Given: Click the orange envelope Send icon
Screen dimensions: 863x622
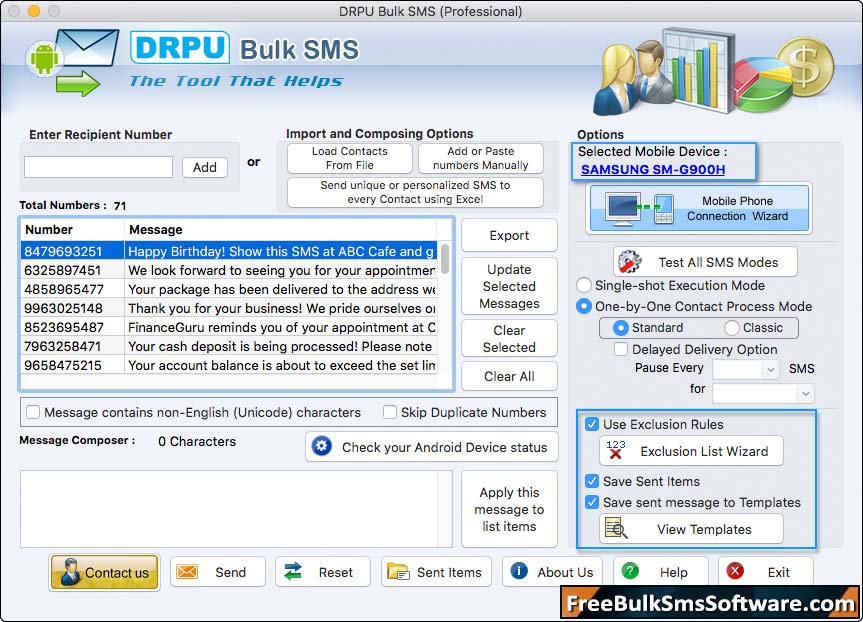Looking at the screenshot, I should (x=187, y=572).
